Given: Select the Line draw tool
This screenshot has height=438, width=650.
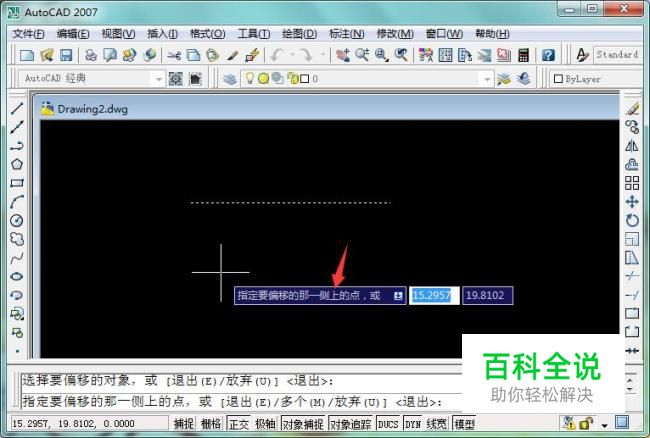Looking at the screenshot, I should (17, 108).
